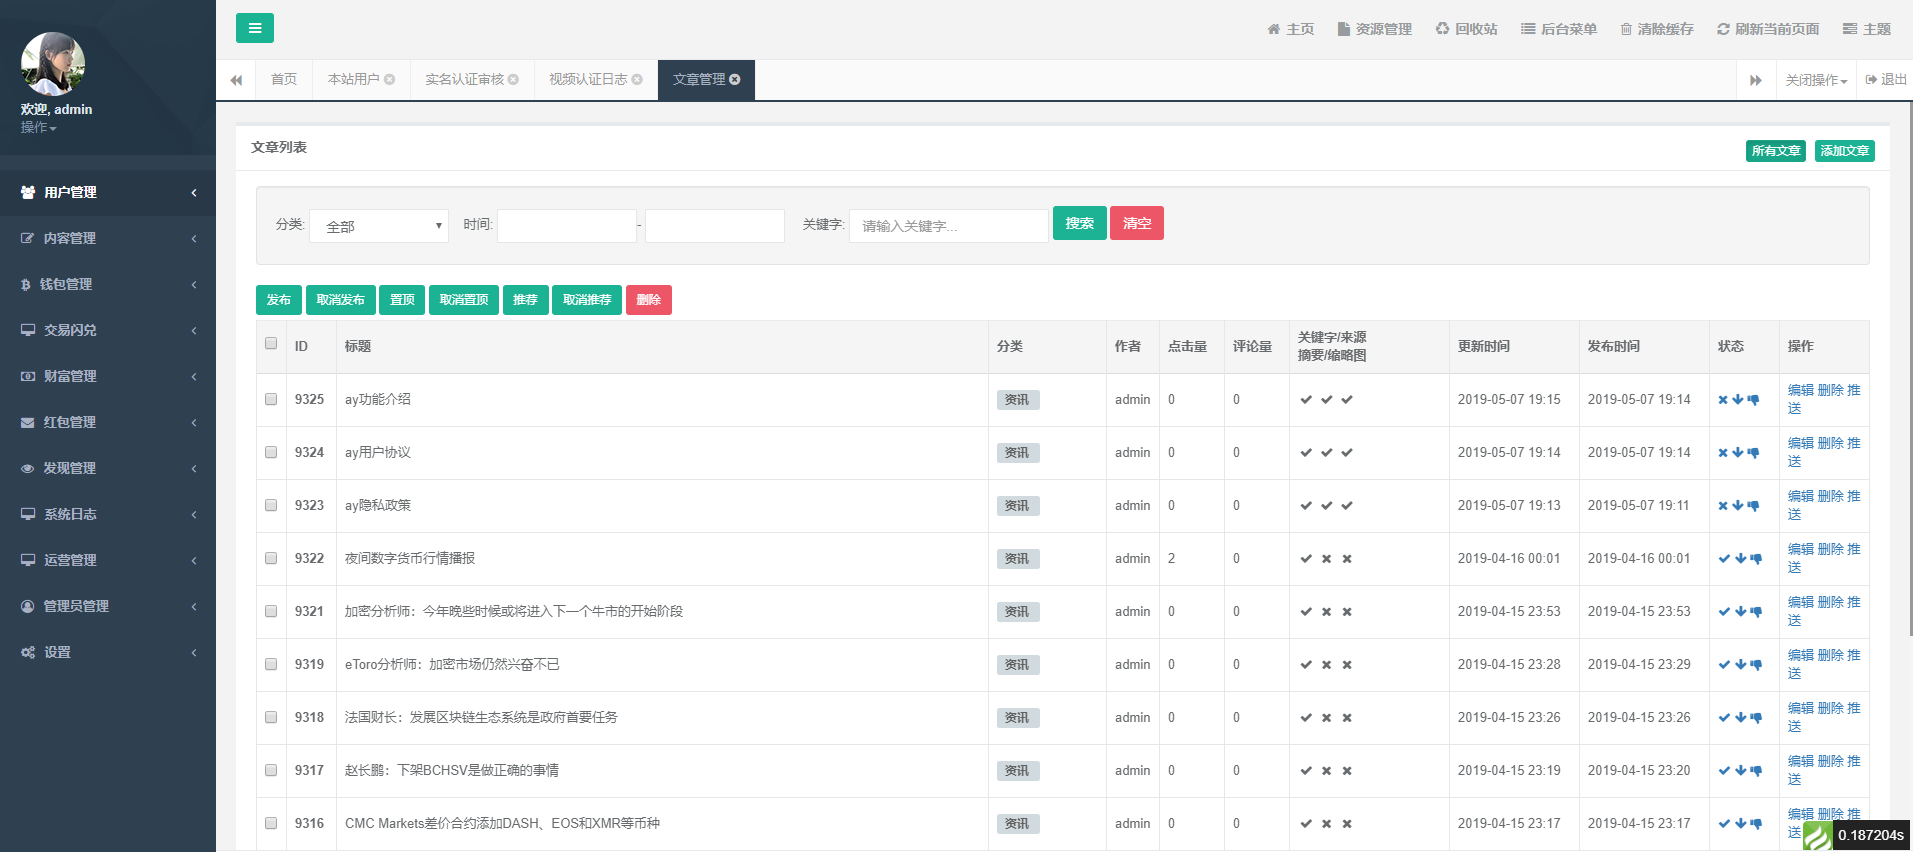Click thumbs-down icon for article 9325
The height and width of the screenshot is (852, 1913).
tap(1753, 400)
